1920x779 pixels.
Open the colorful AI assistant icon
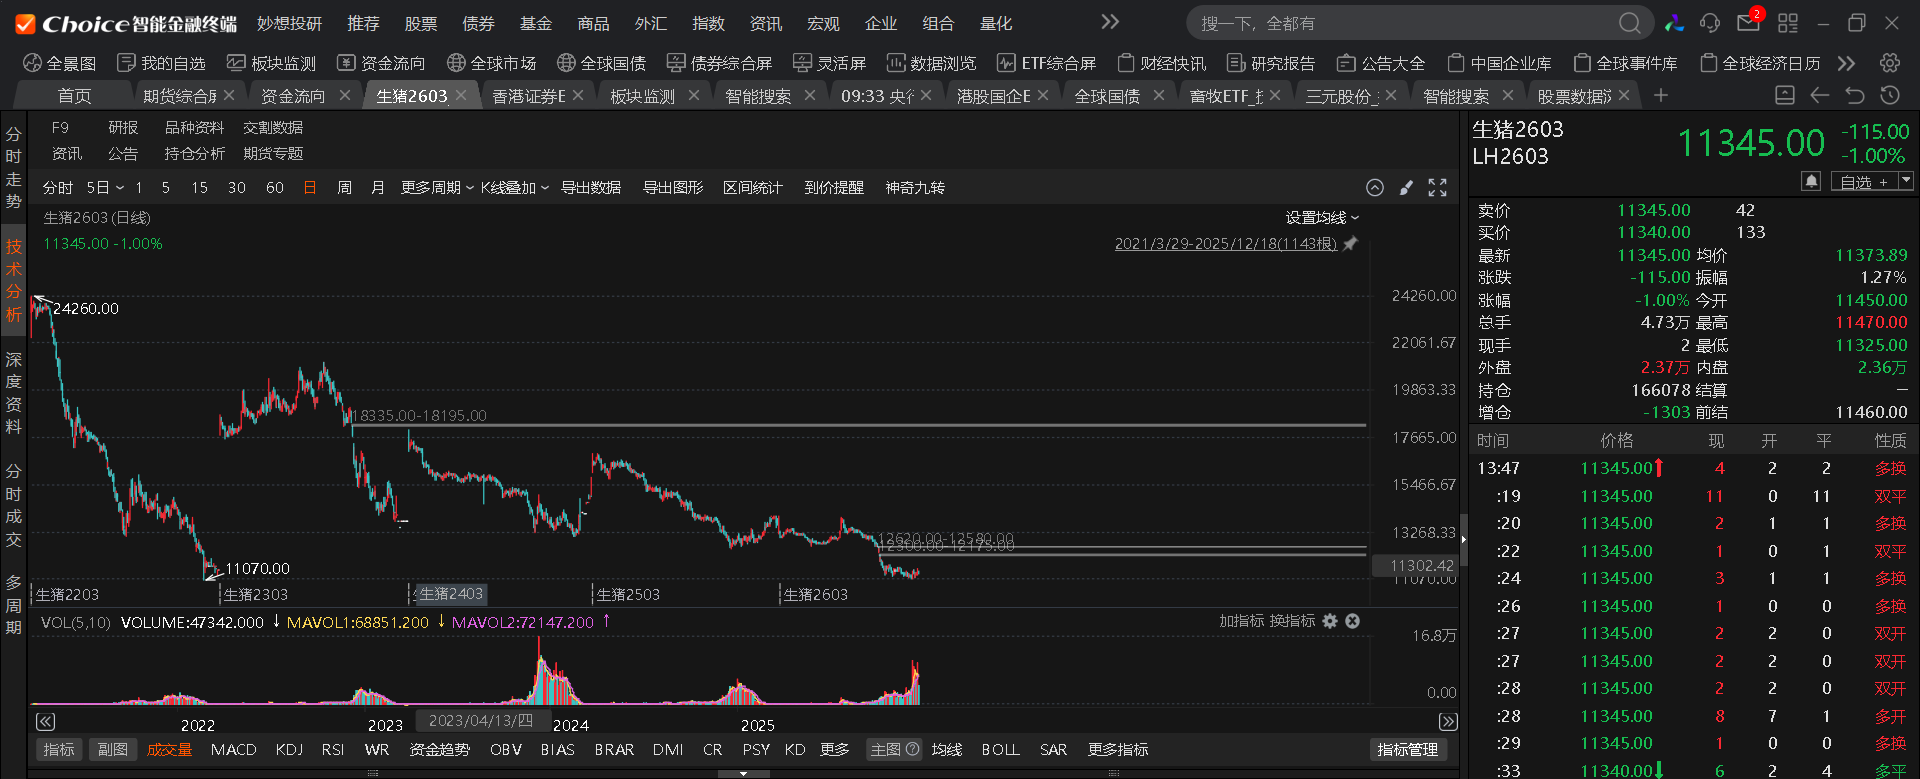pyautogui.click(x=1674, y=23)
